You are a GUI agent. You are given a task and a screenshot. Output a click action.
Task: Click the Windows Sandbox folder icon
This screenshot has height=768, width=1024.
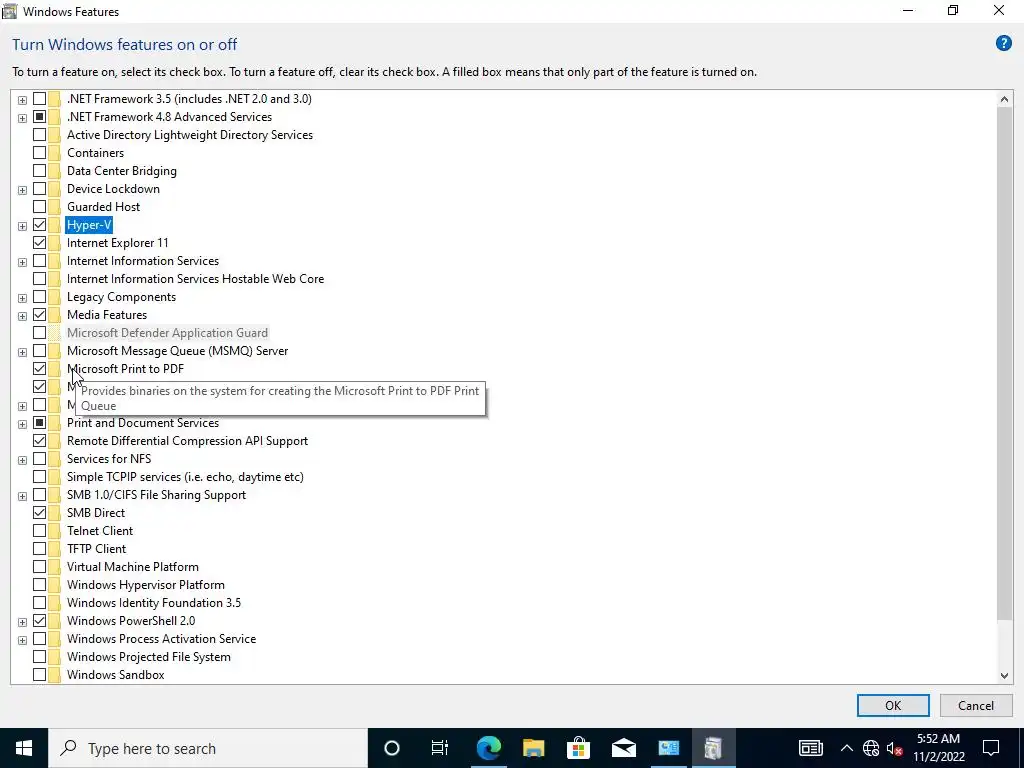[x=54, y=675]
